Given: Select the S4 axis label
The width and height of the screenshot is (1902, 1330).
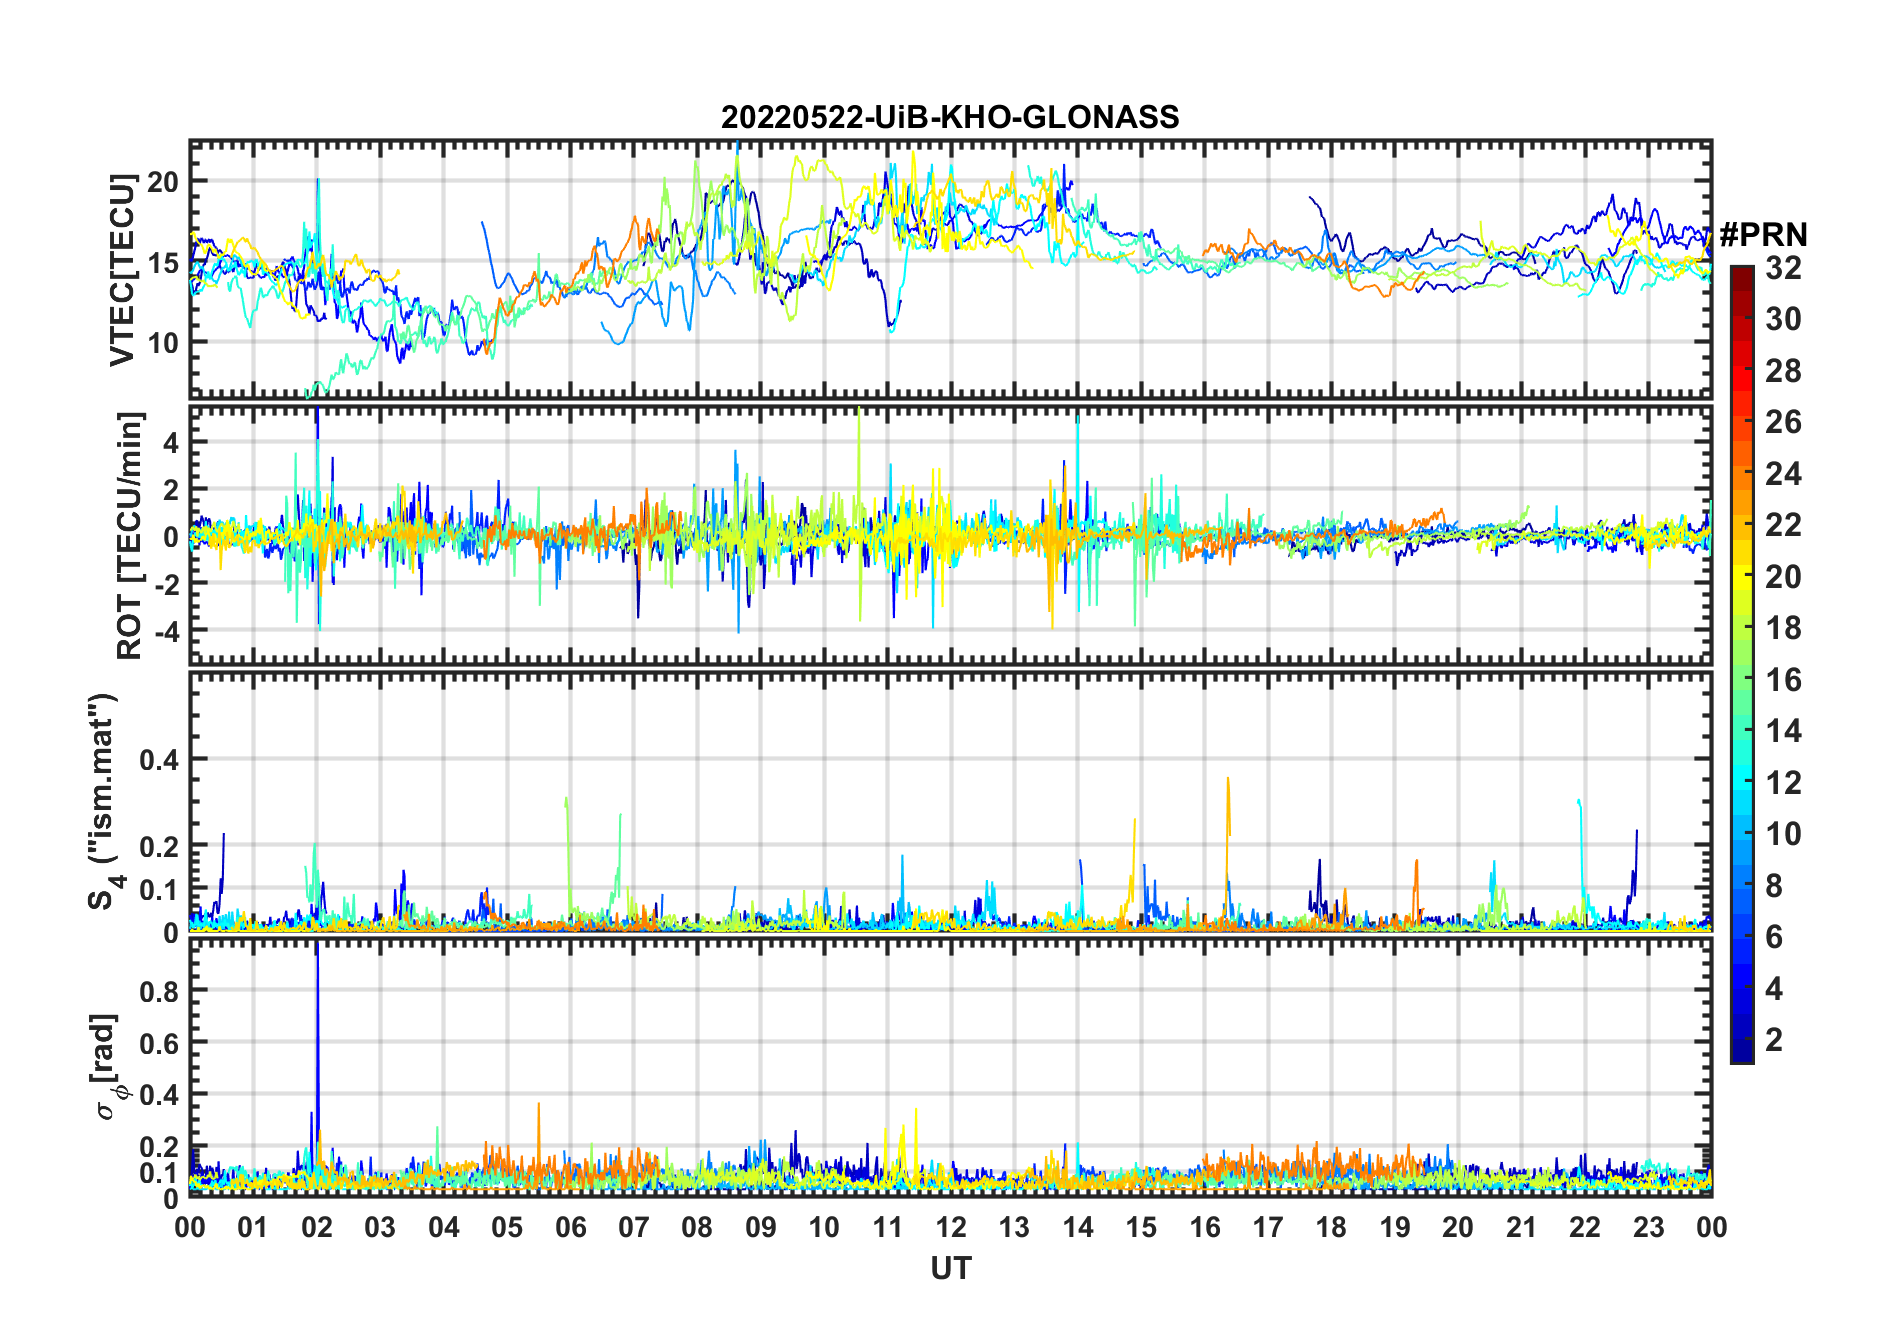Looking at the screenshot, I should tap(105, 801).
